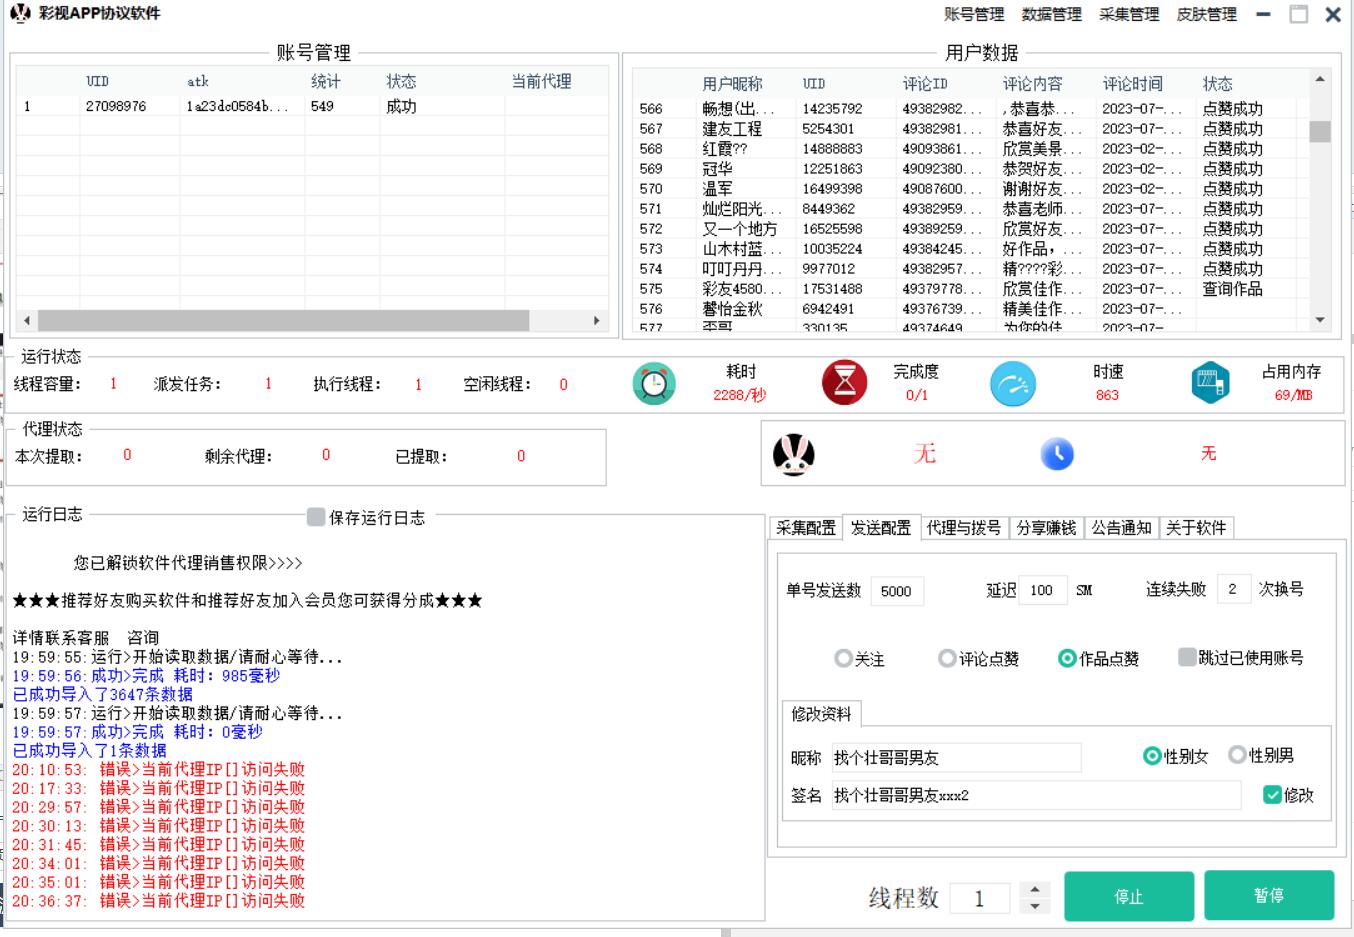Toggle the 跳过已使用账号 checkbox

pyautogui.click(x=1187, y=657)
